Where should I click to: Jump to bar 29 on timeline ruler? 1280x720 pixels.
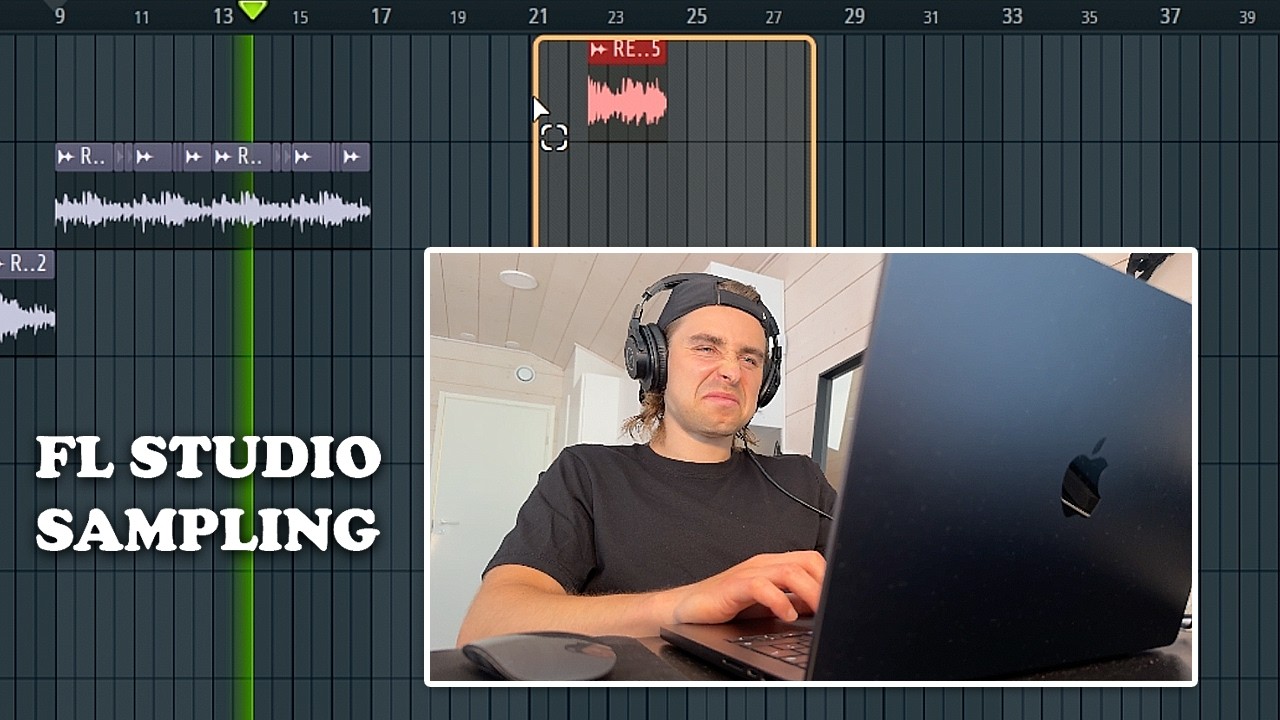point(854,16)
